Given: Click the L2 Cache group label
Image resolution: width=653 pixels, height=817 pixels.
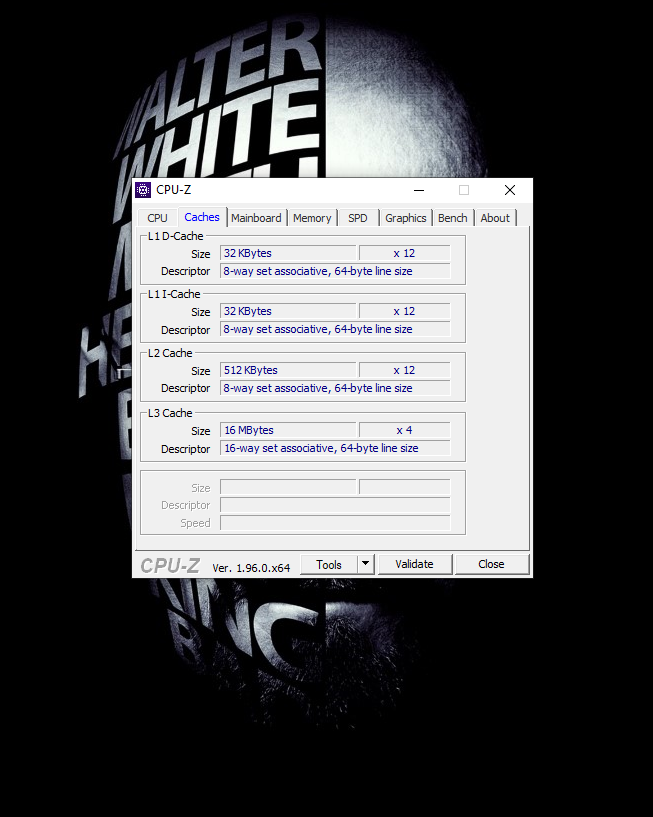Looking at the screenshot, I should pyautogui.click(x=170, y=353).
